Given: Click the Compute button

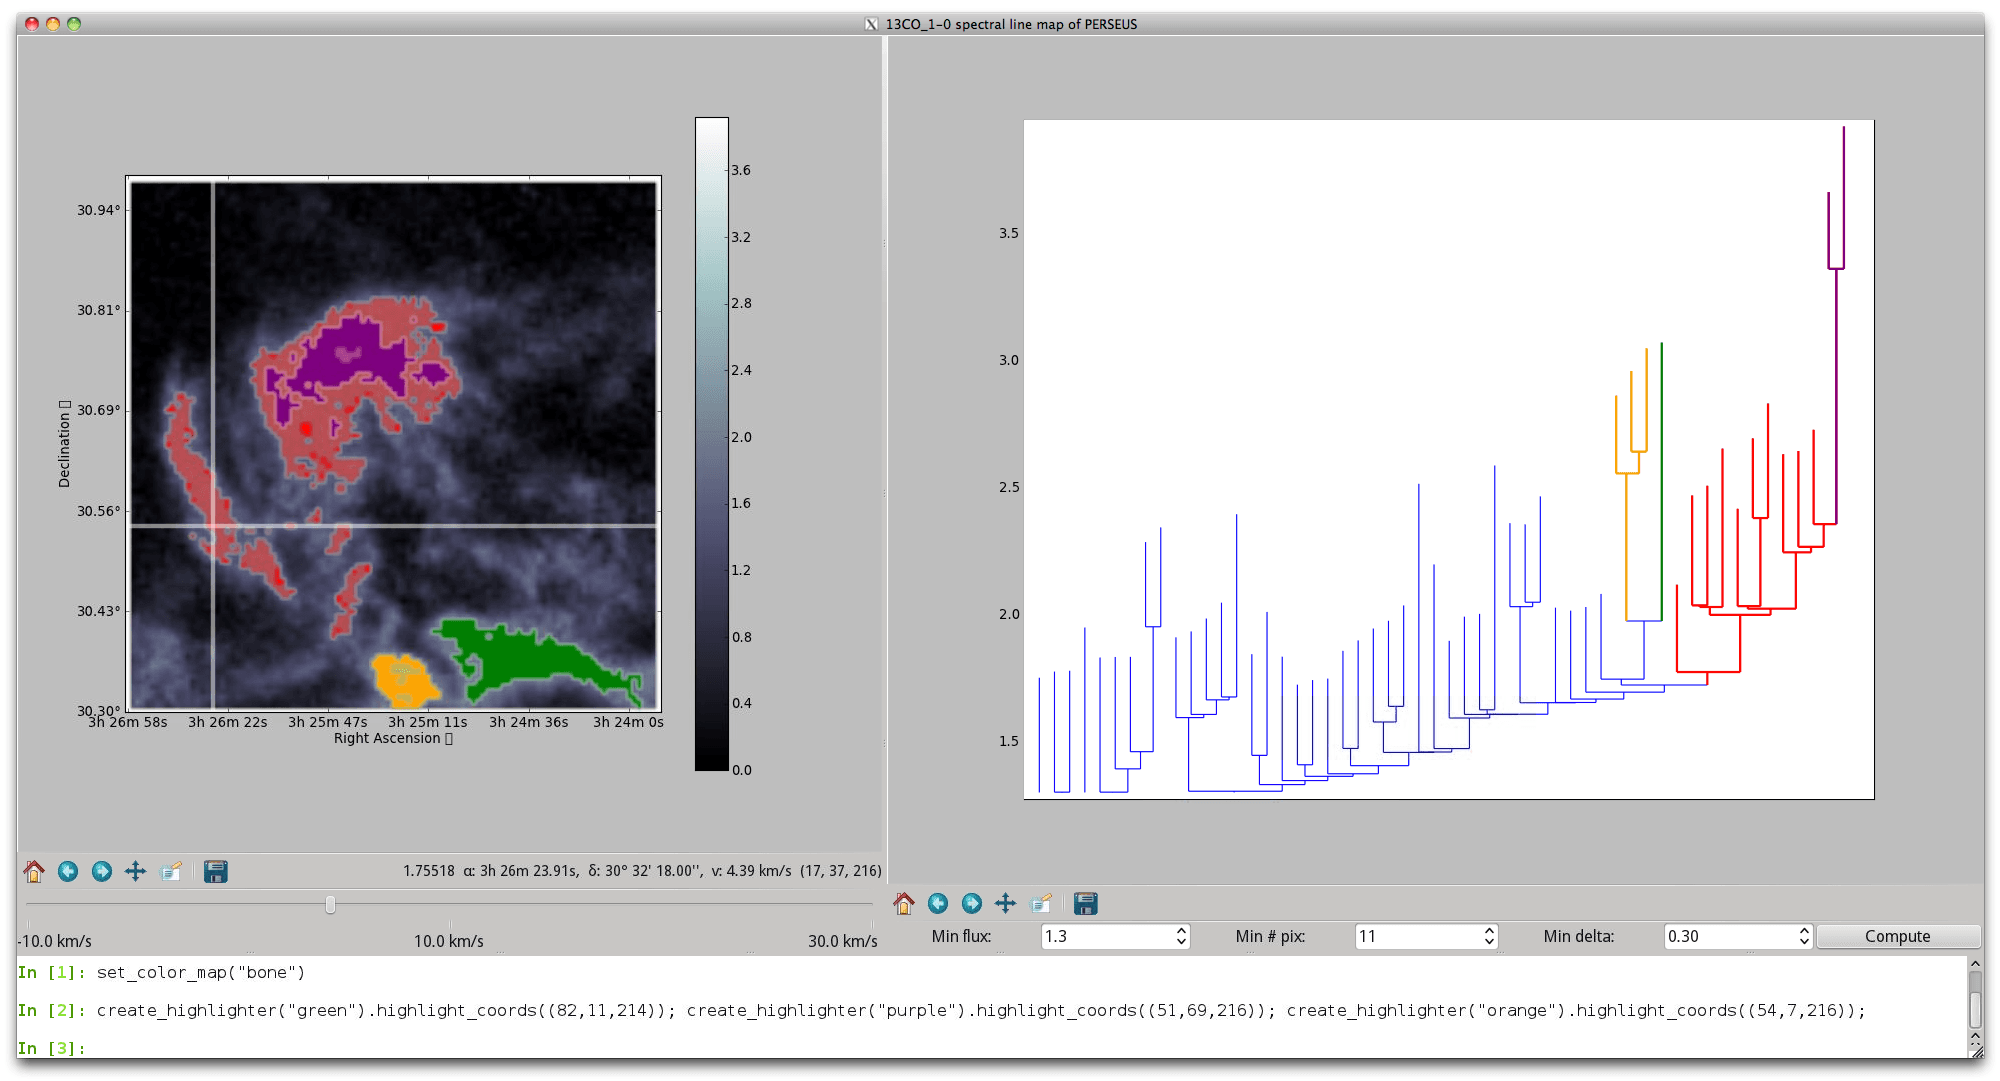Looking at the screenshot, I should coord(1897,936).
